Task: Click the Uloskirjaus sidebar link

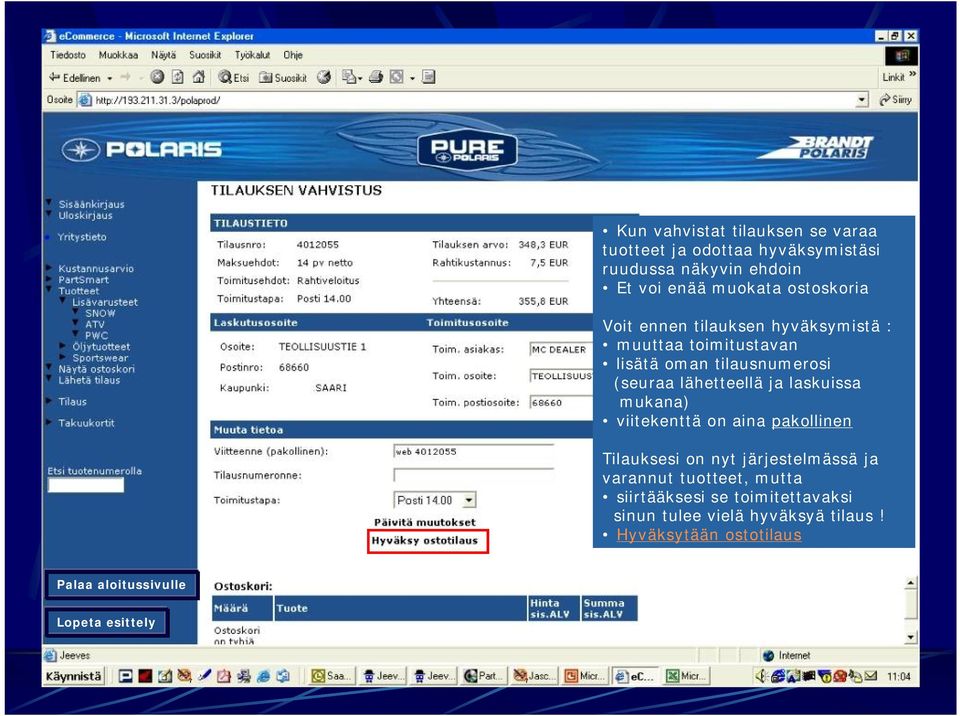Action: [x=85, y=215]
